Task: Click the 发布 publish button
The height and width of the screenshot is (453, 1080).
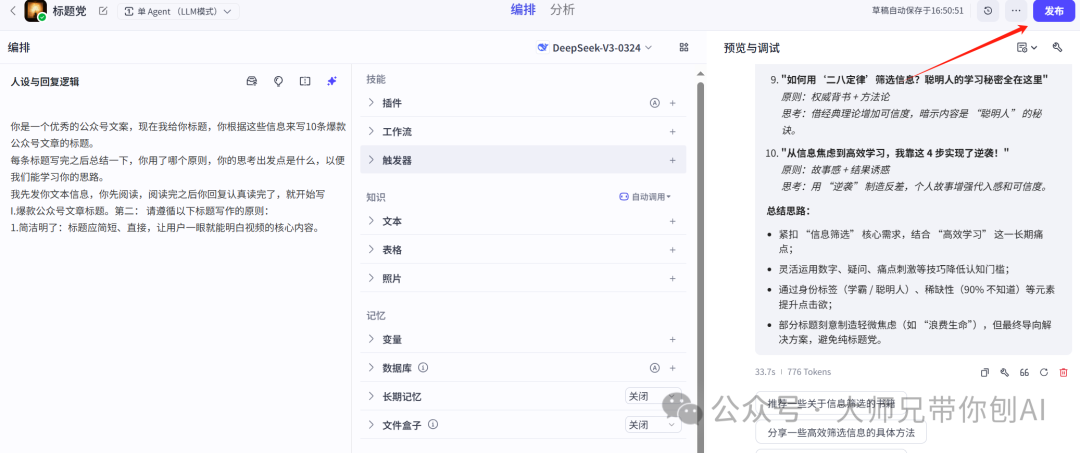Action: [1054, 11]
